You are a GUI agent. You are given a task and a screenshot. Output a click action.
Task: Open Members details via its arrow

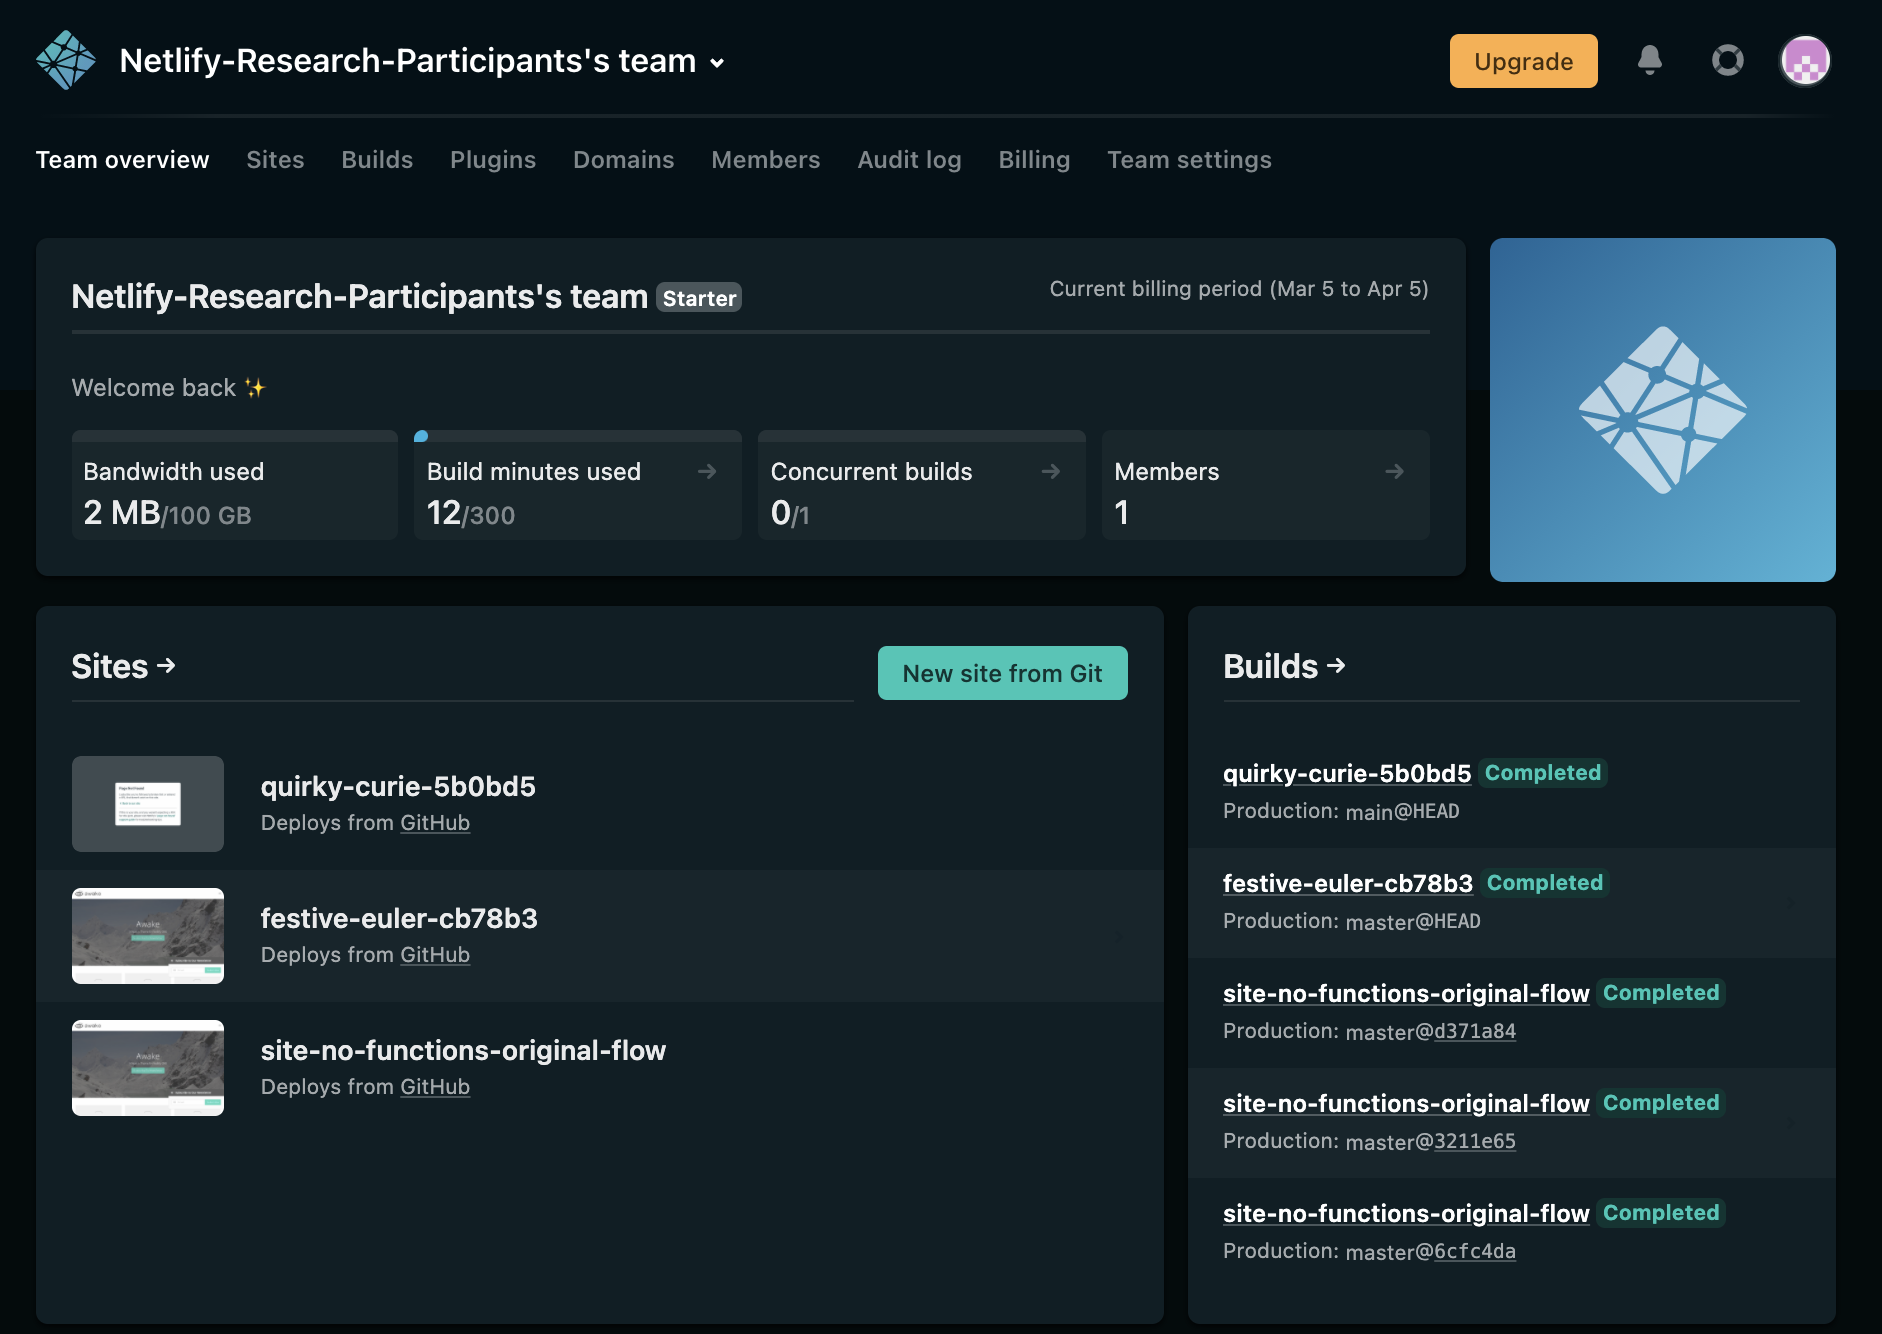[1395, 471]
